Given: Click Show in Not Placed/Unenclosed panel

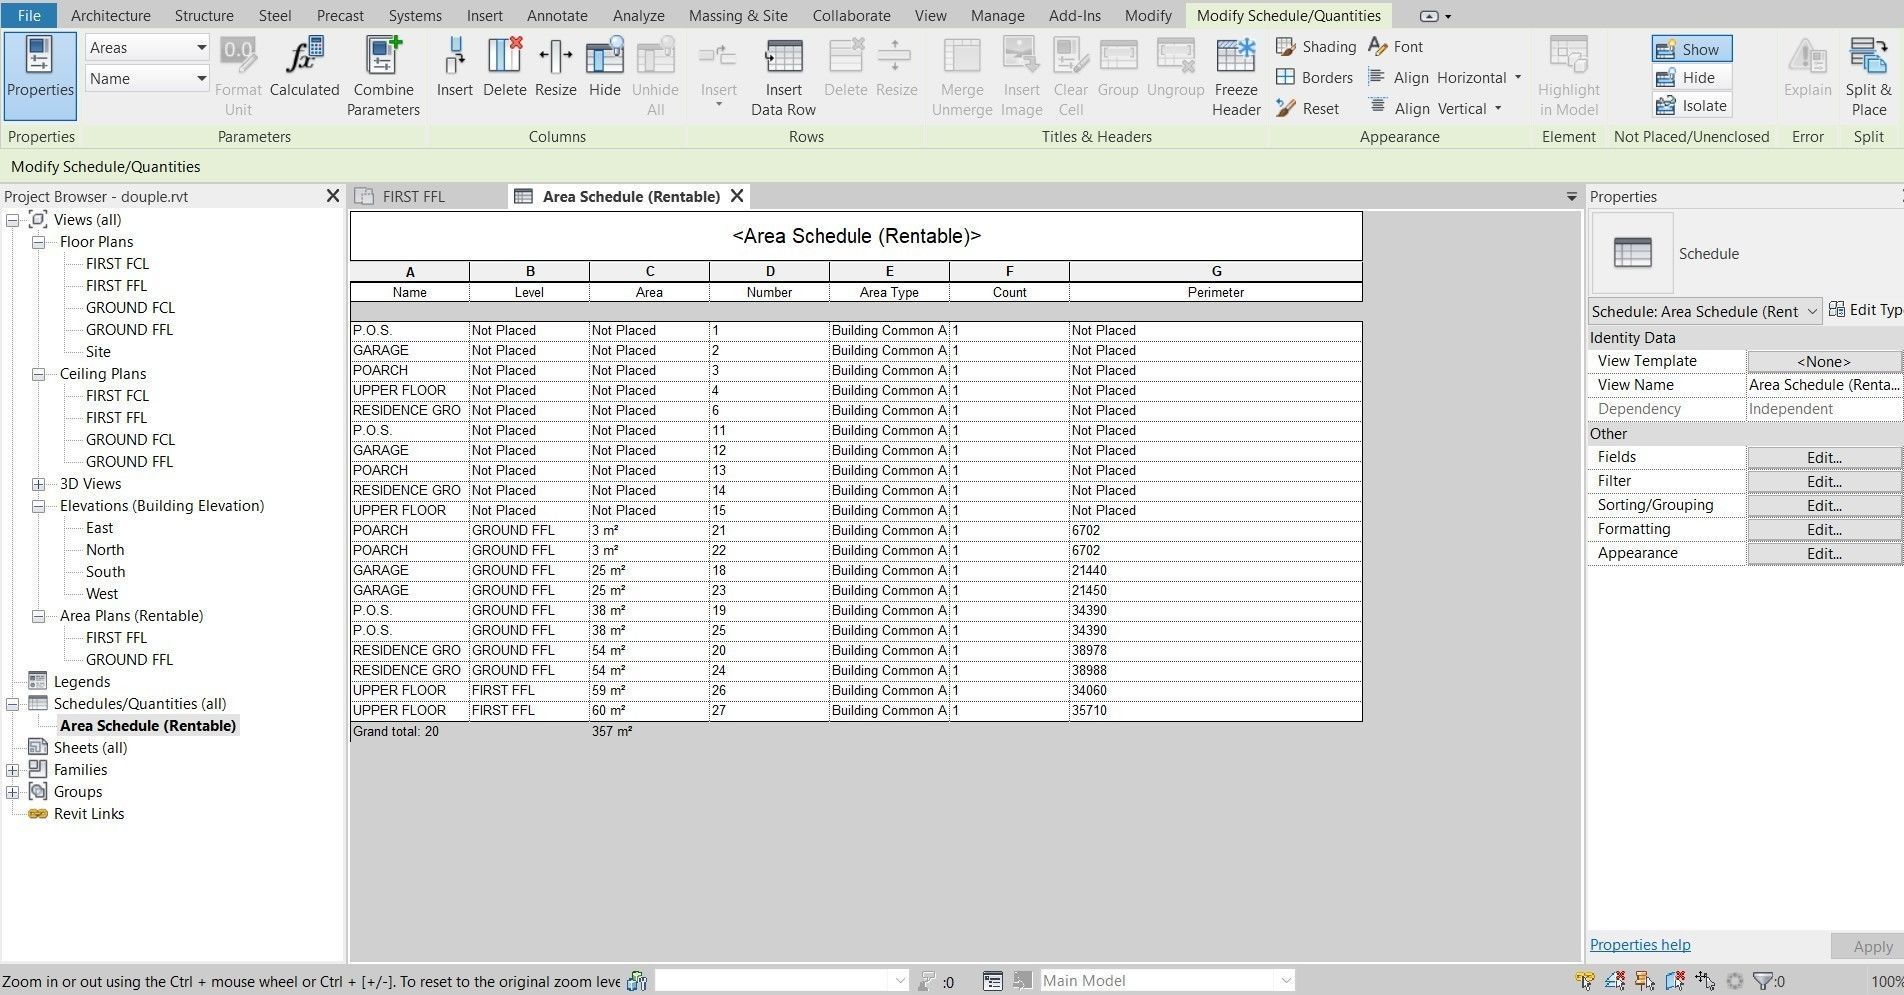Looking at the screenshot, I should (x=1691, y=49).
